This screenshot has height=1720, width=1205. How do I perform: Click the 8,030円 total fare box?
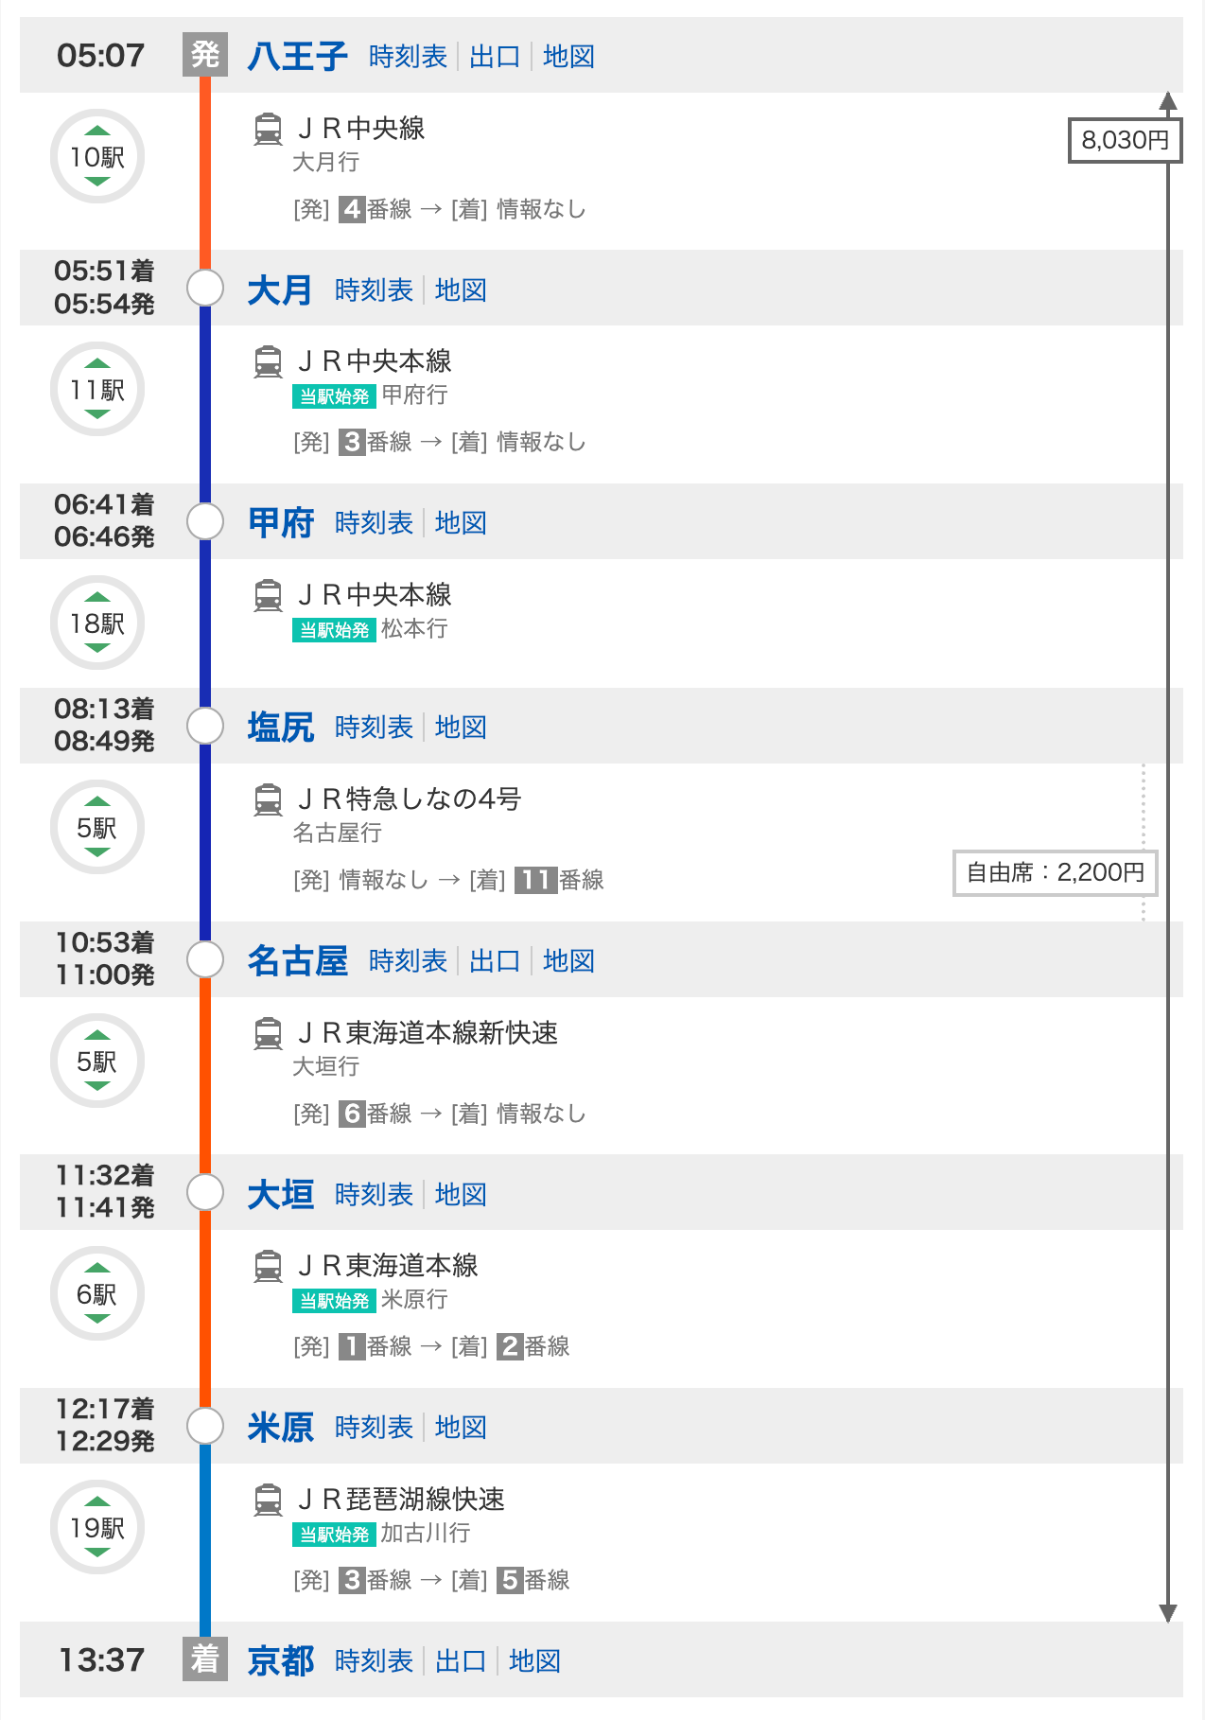(x=1125, y=140)
